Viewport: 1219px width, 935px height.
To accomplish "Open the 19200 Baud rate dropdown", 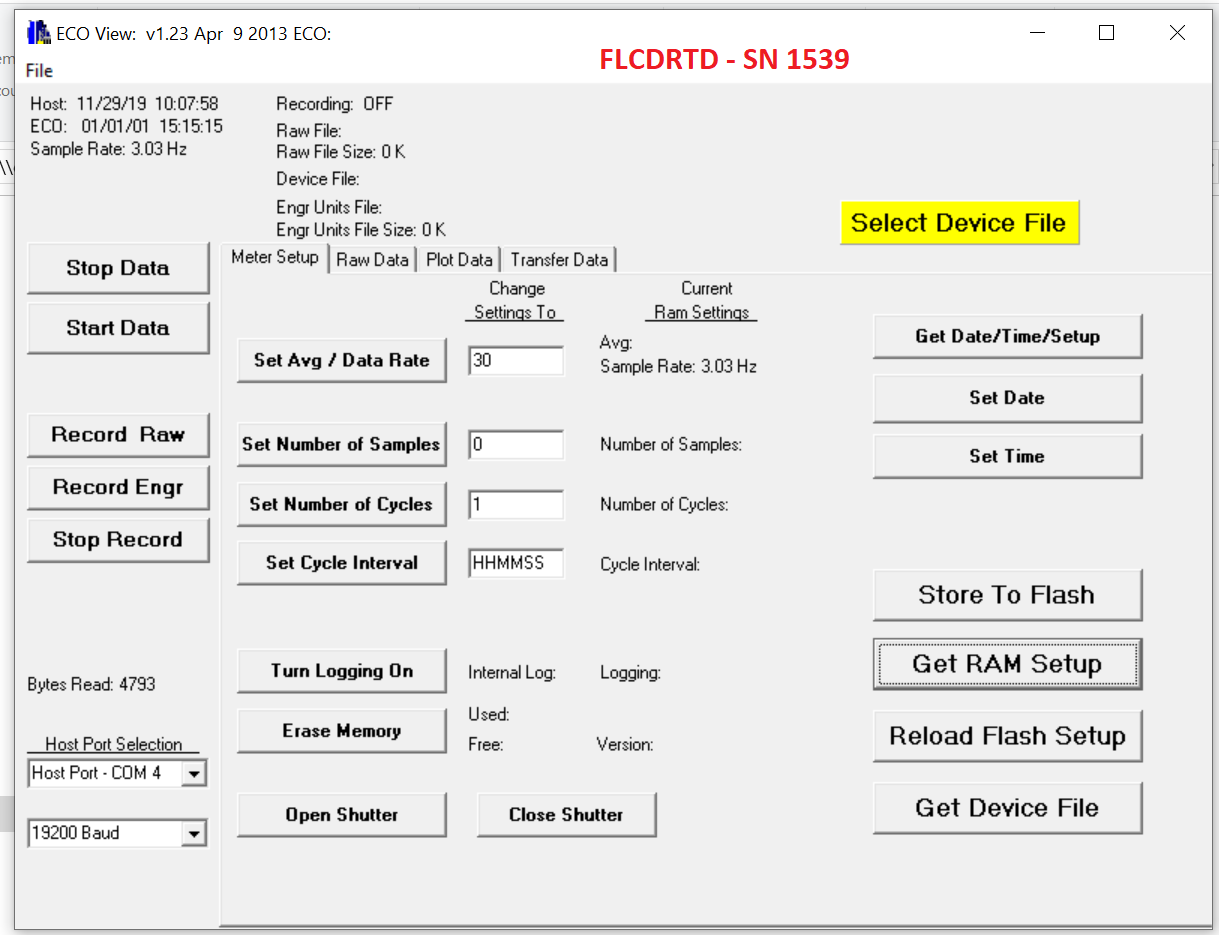I will pyautogui.click(x=195, y=833).
